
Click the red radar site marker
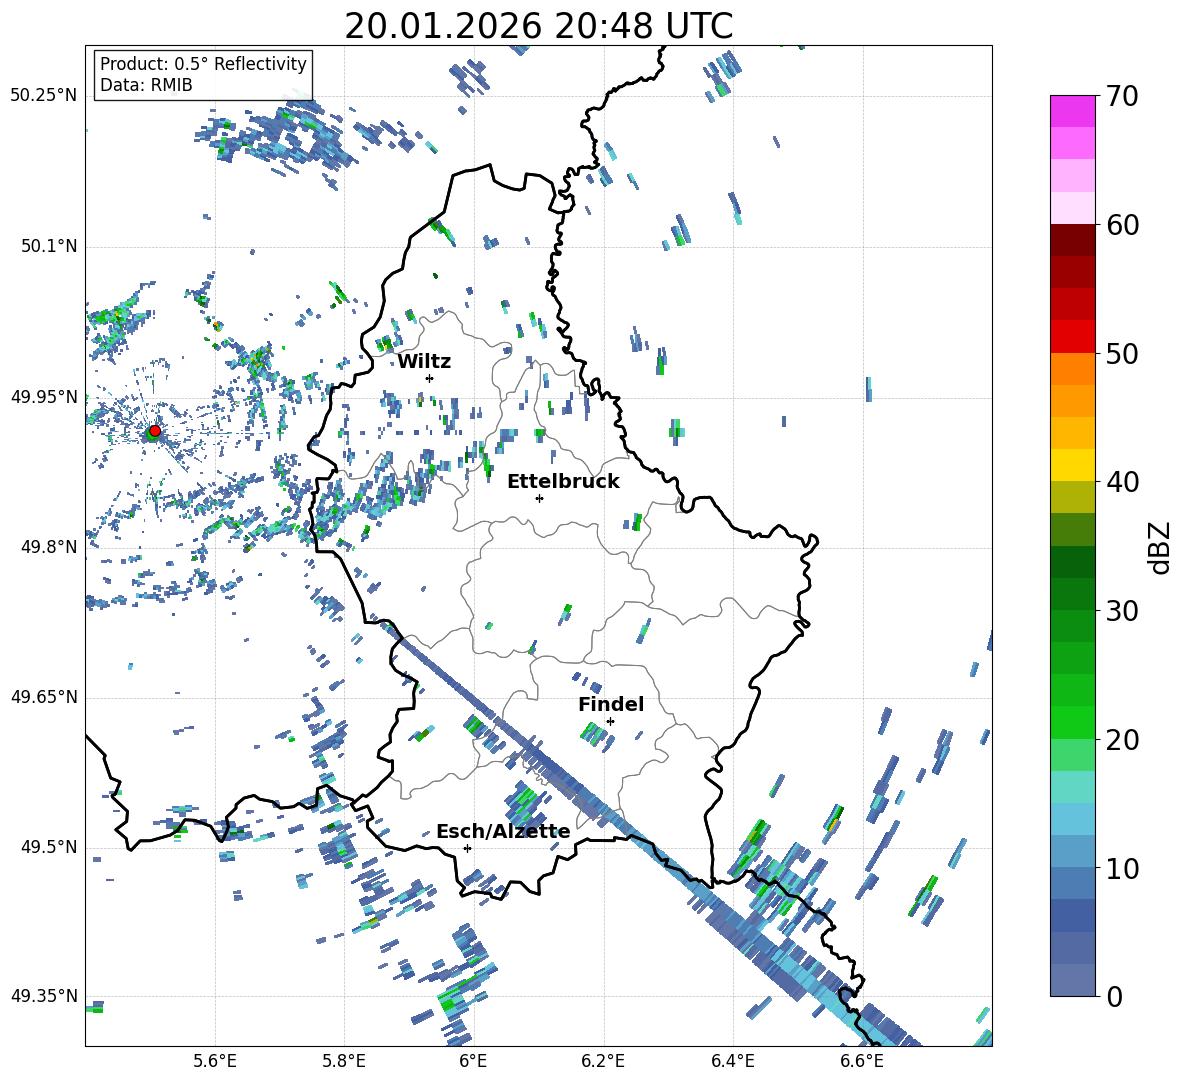pyautogui.click(x=155, y=430)
